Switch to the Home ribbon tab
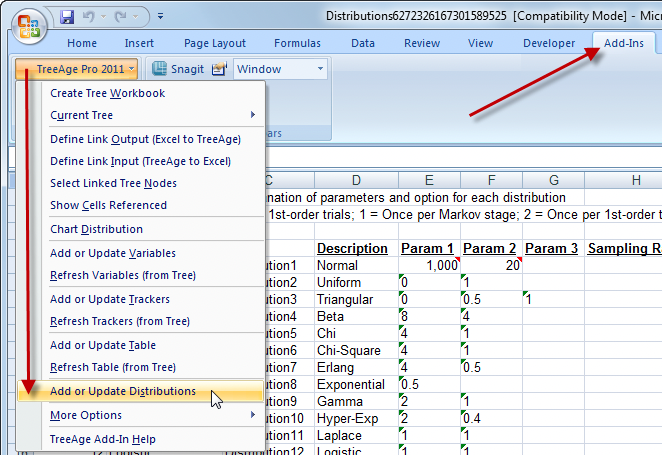 coord(82,43)
